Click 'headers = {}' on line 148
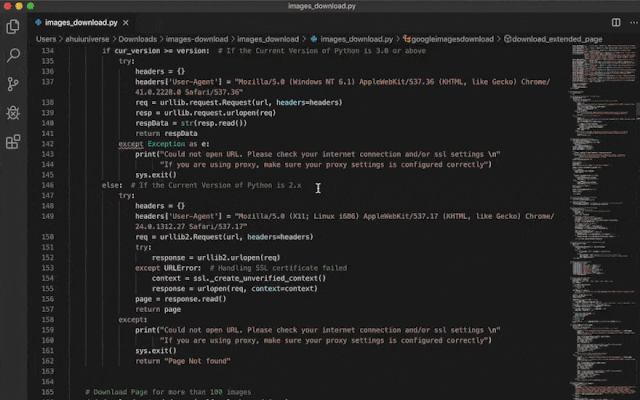640x400 pixels. coord(160,206)
